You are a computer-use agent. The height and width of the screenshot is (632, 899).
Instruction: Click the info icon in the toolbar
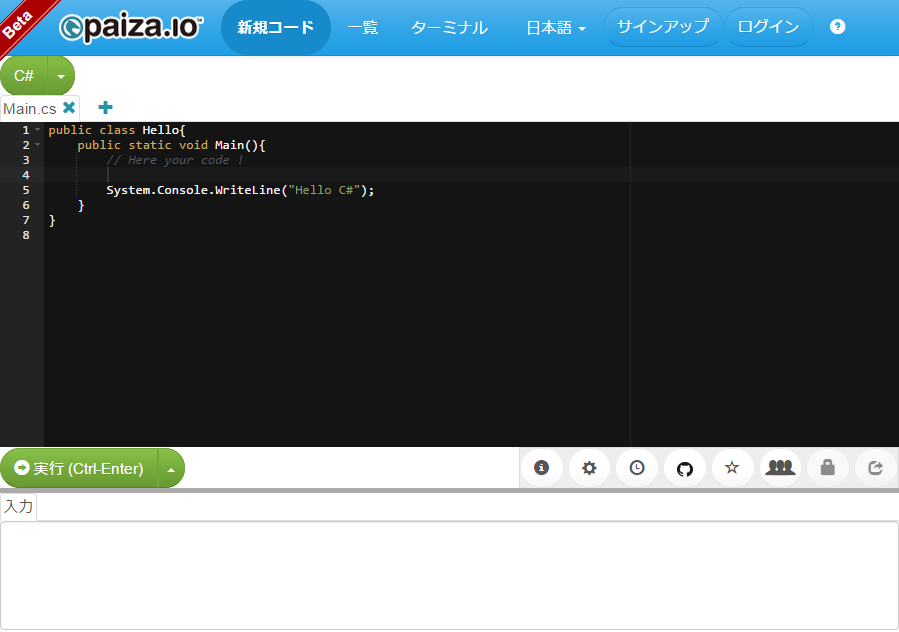pos(541,468)
